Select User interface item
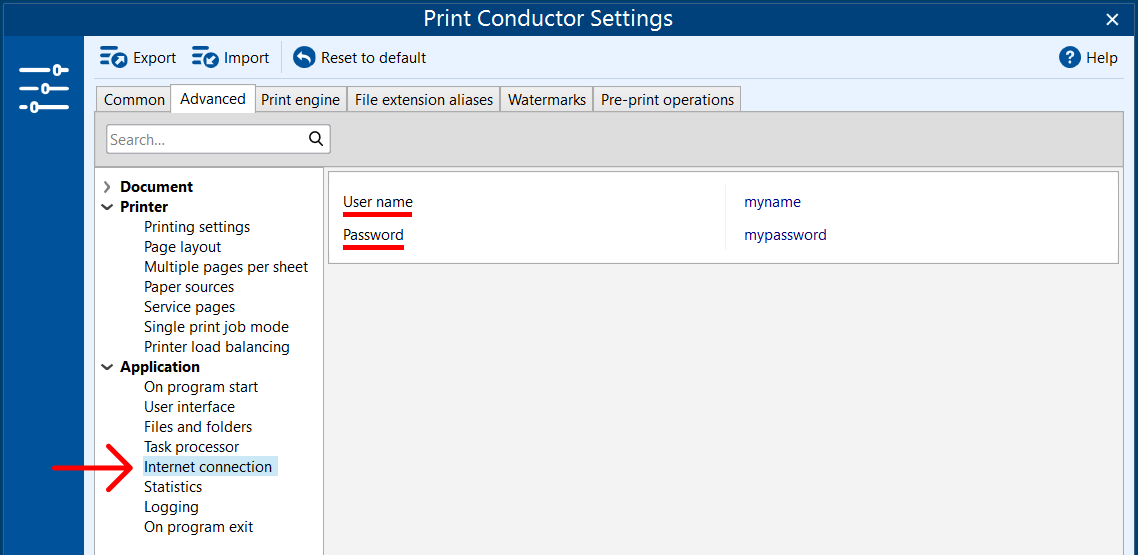 click(x=189, y=407)
